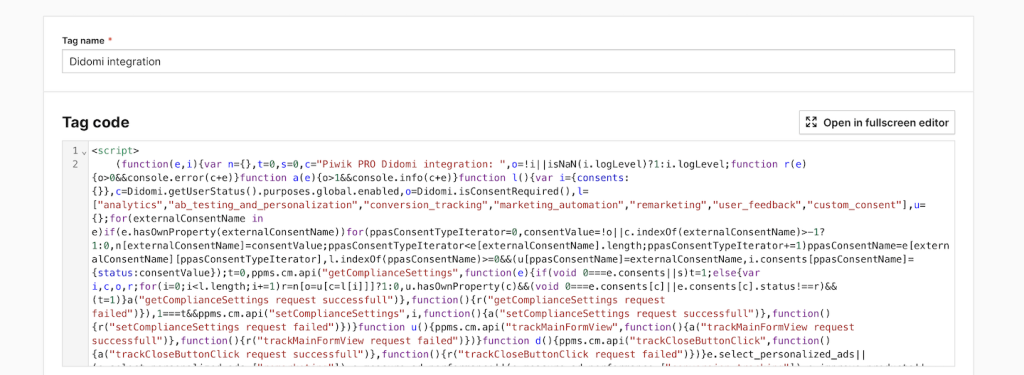Click "conversion_tracking" string in code
This screenshot has width=1024, height=375.
[x=425, y=205]
